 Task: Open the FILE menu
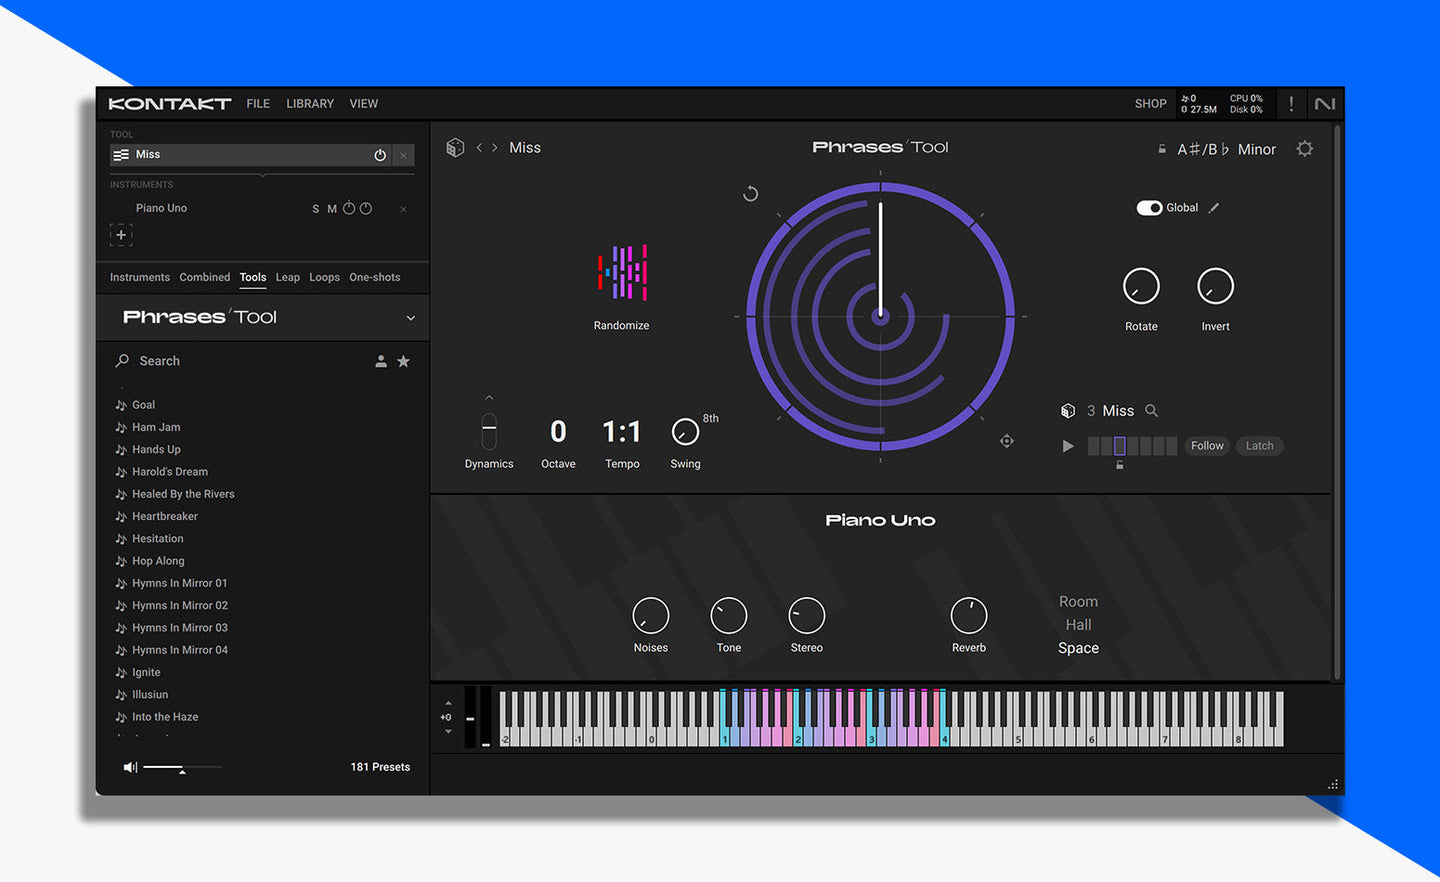pyautogui.click(x=258, y=104)
